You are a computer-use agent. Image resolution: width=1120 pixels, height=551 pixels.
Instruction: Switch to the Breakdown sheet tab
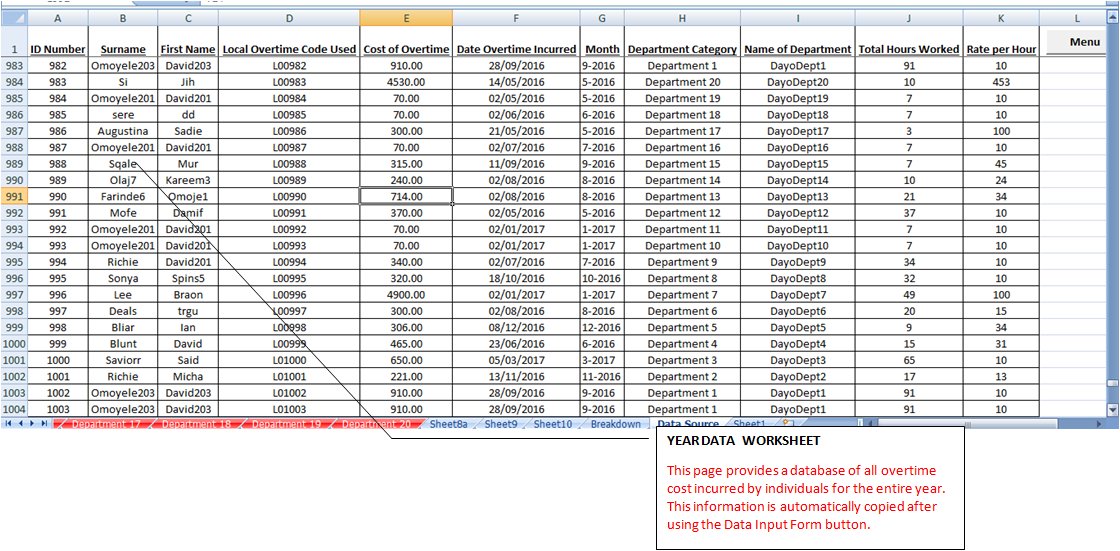point(615,424)
